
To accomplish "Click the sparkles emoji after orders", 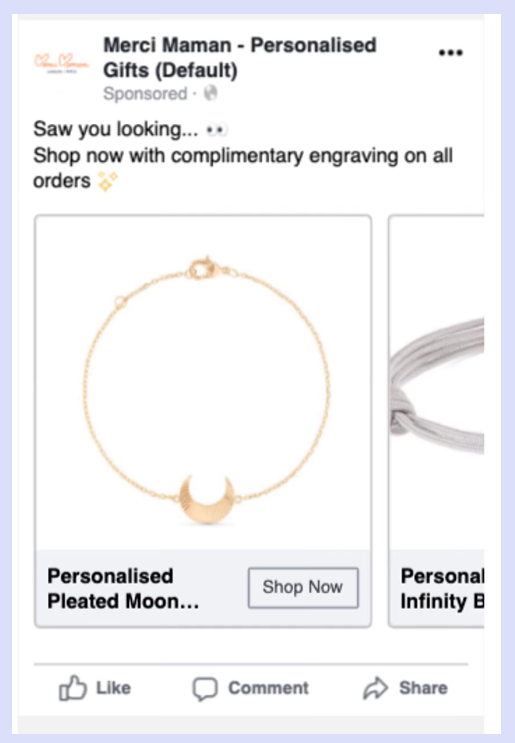I will [x=108, y=181].
